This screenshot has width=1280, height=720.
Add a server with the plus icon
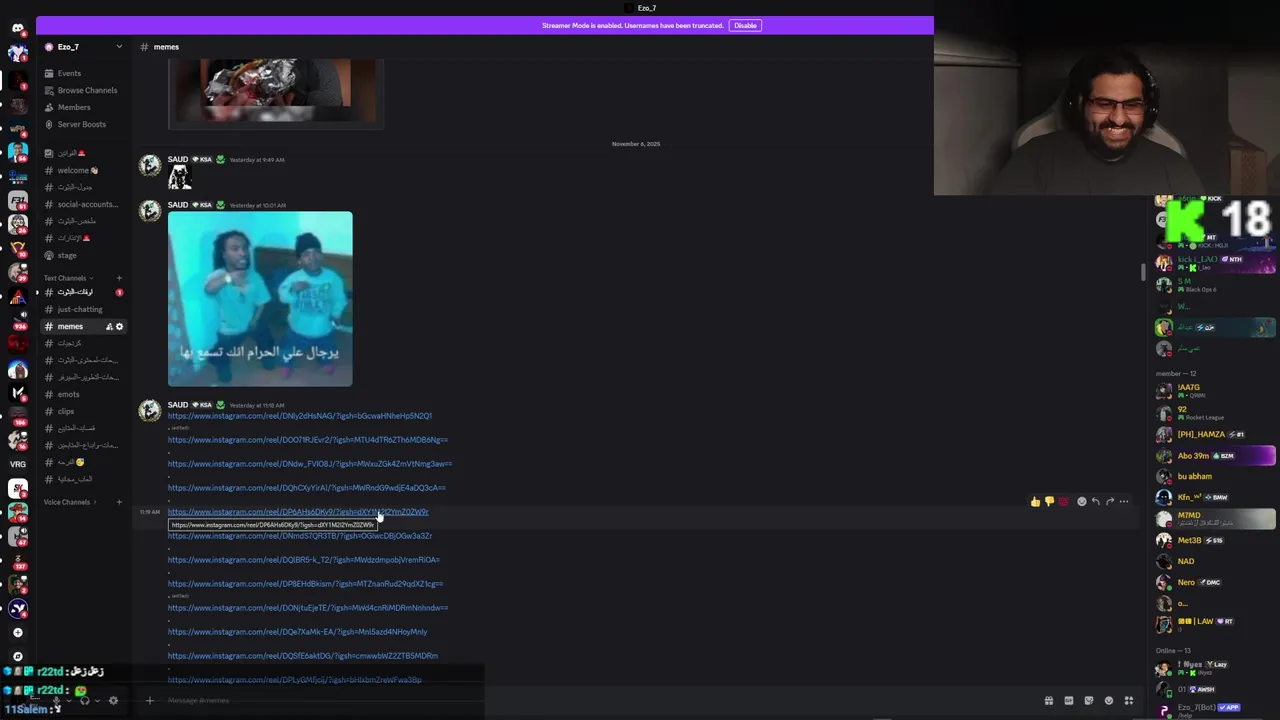tap(17, 633)
